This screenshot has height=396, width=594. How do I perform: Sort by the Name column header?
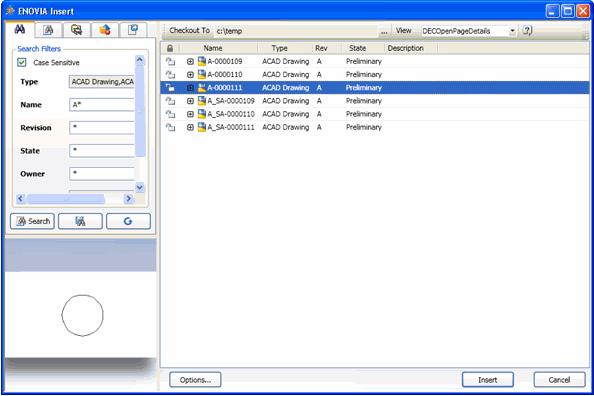click(x=213, y=48)
